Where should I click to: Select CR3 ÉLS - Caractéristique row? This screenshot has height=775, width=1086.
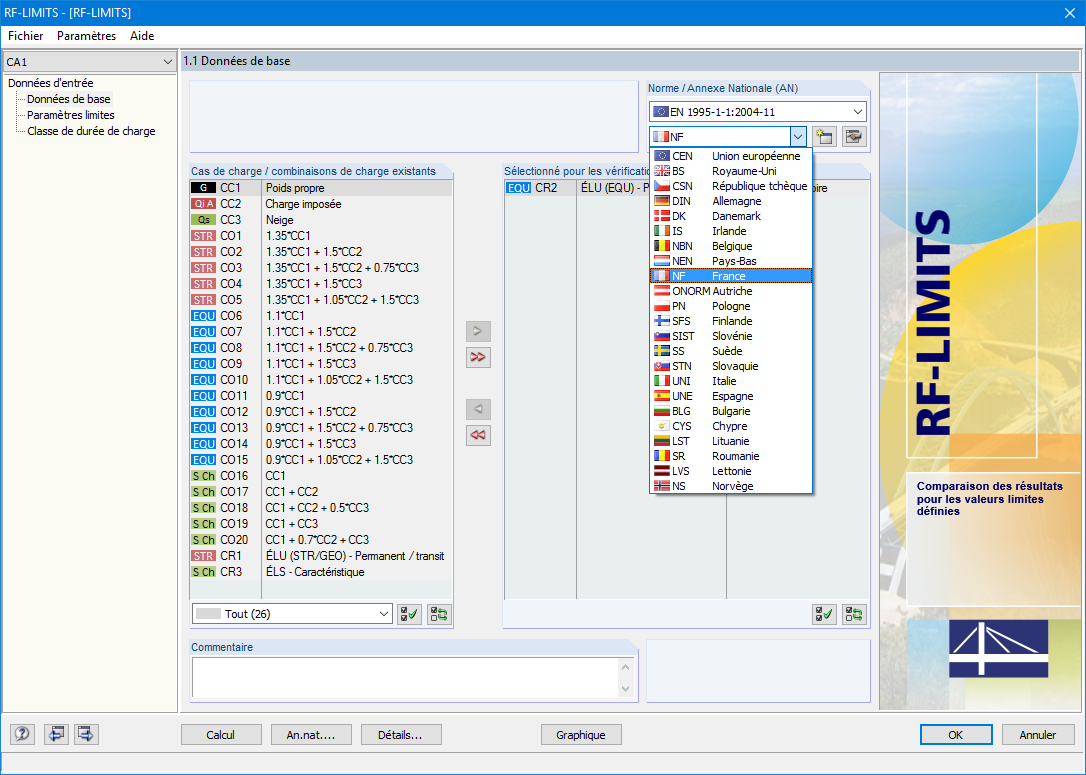[321, 571]
